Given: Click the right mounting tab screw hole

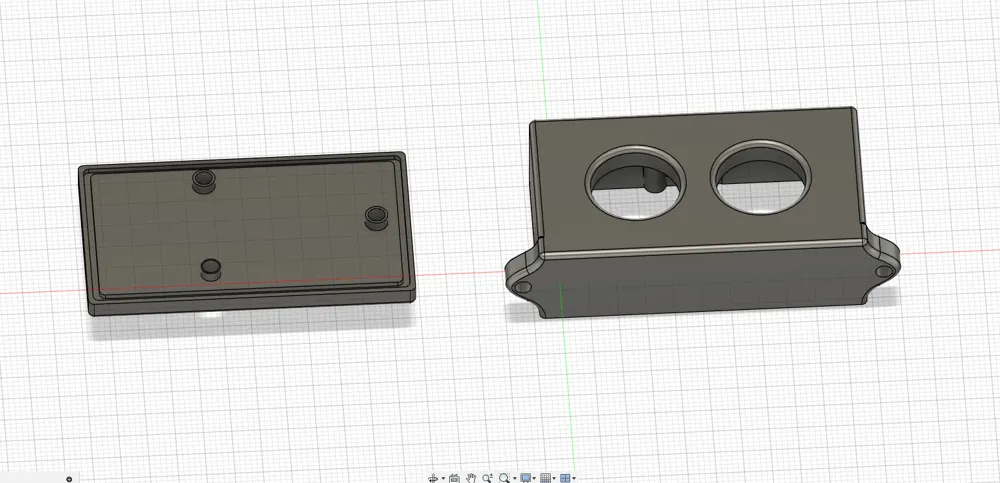Looking at the screenshot, I should click(x=885, y=271).
